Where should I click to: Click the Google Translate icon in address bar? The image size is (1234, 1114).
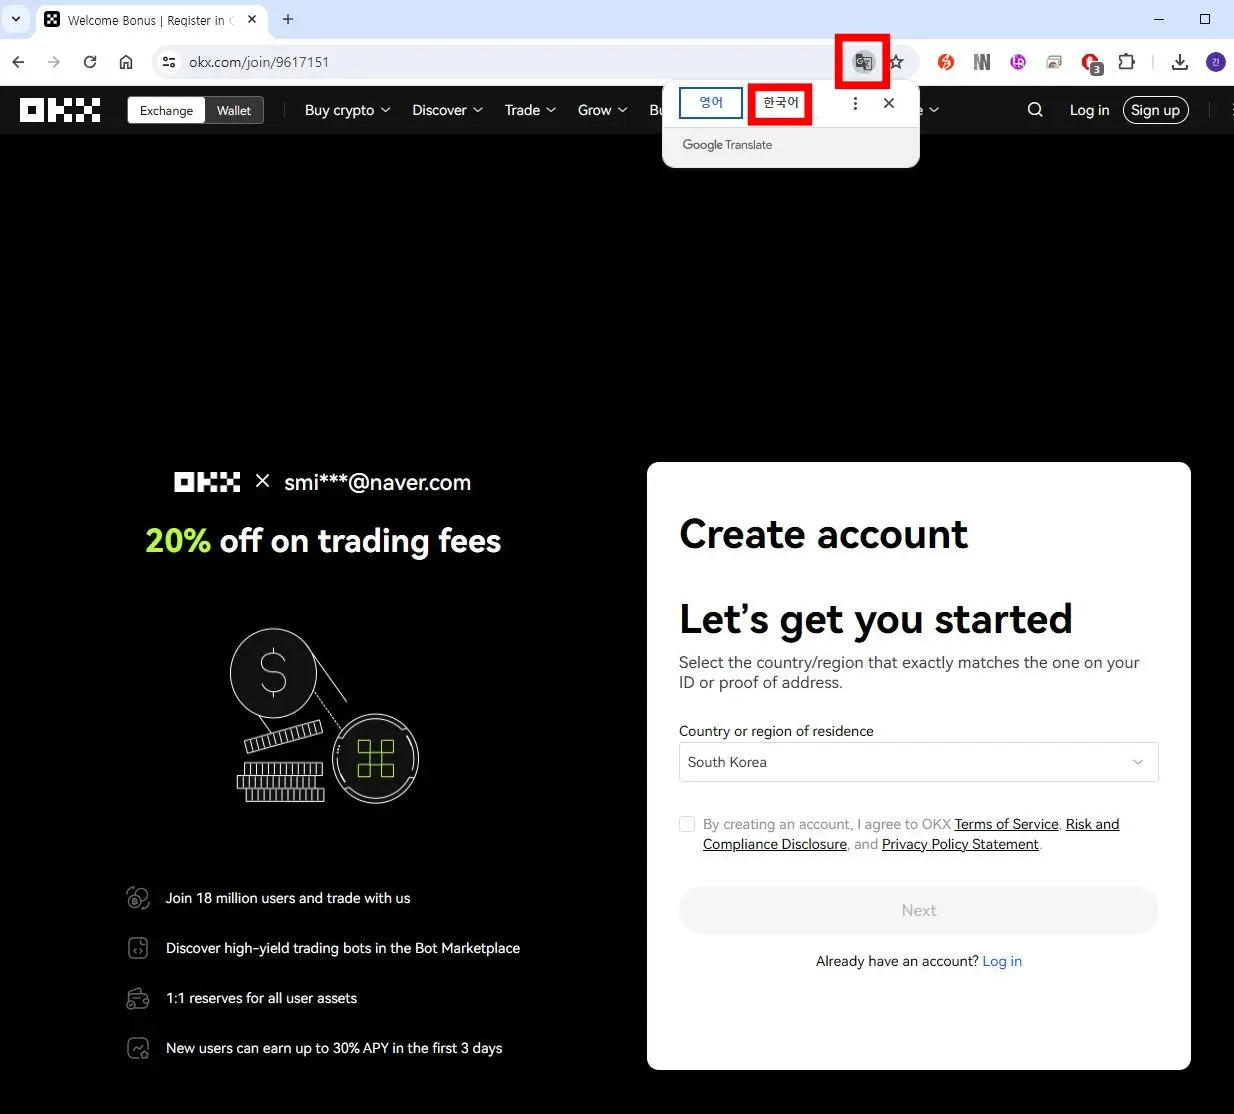(863, 62)
